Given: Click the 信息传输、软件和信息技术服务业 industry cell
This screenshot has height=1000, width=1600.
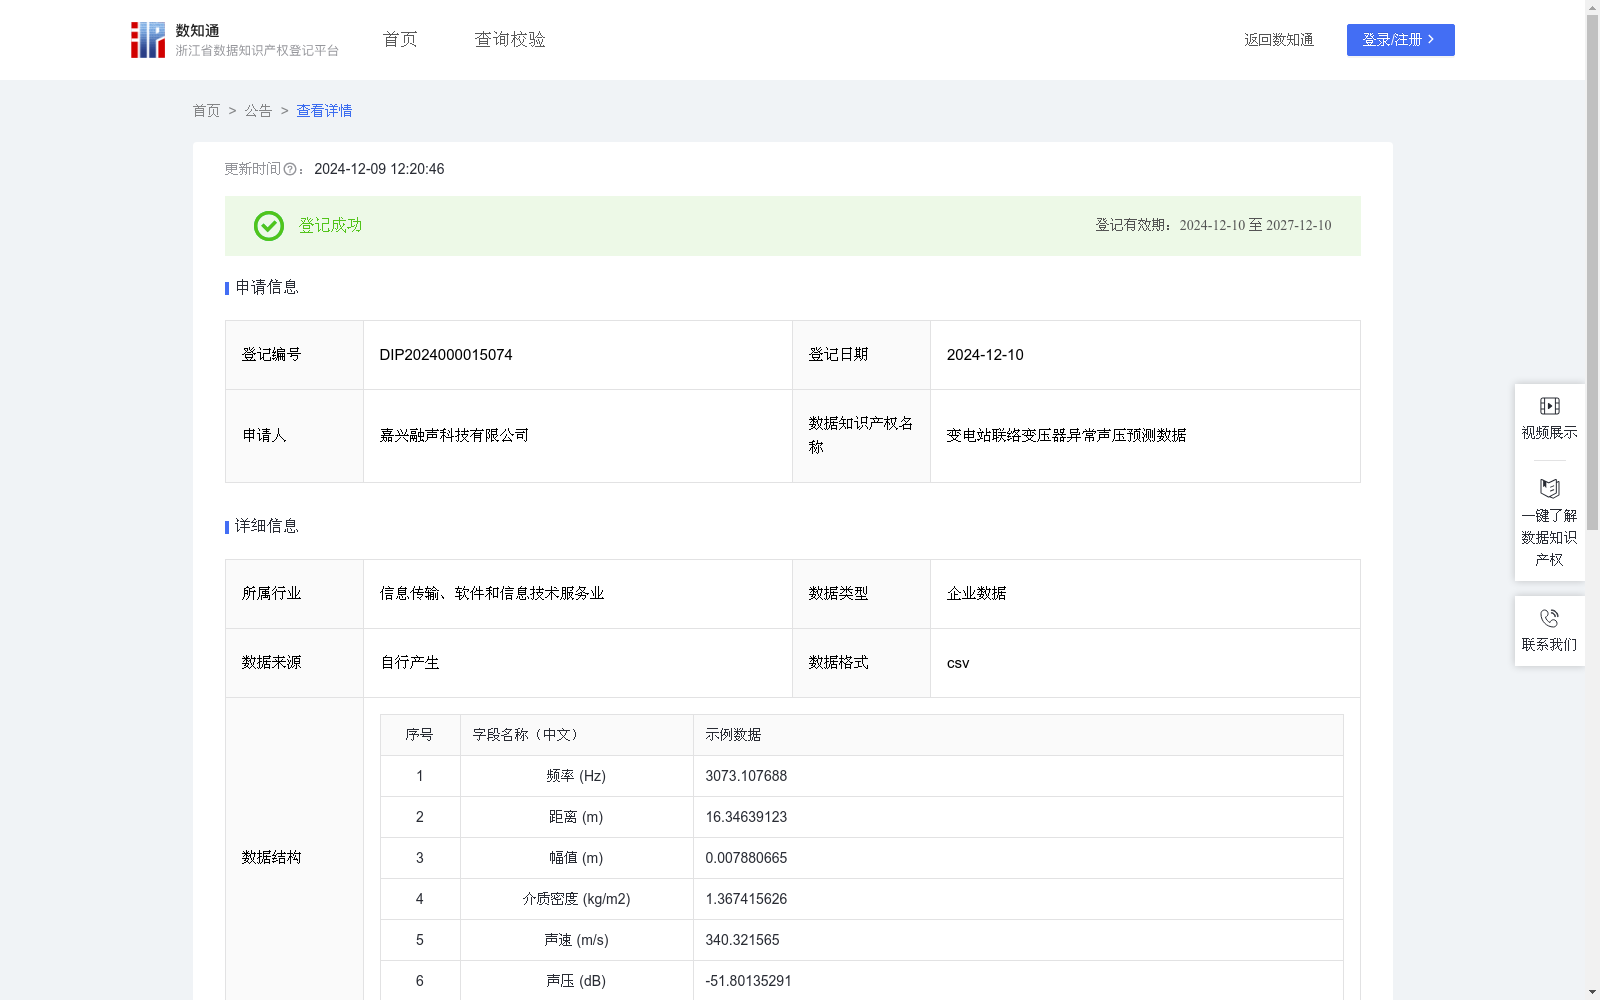Looking at the screenshot, I should [x=578, y=594].
